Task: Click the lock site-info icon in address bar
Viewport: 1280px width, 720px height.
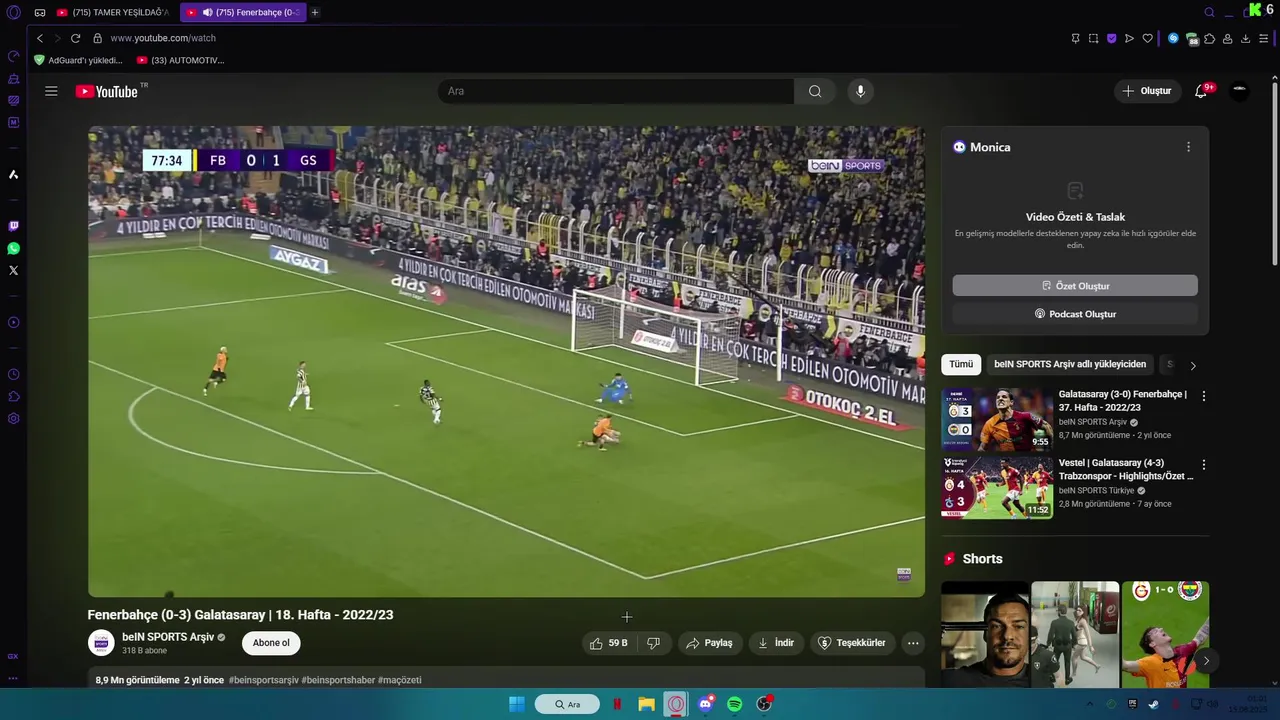Action: click(x=97, y=38)
